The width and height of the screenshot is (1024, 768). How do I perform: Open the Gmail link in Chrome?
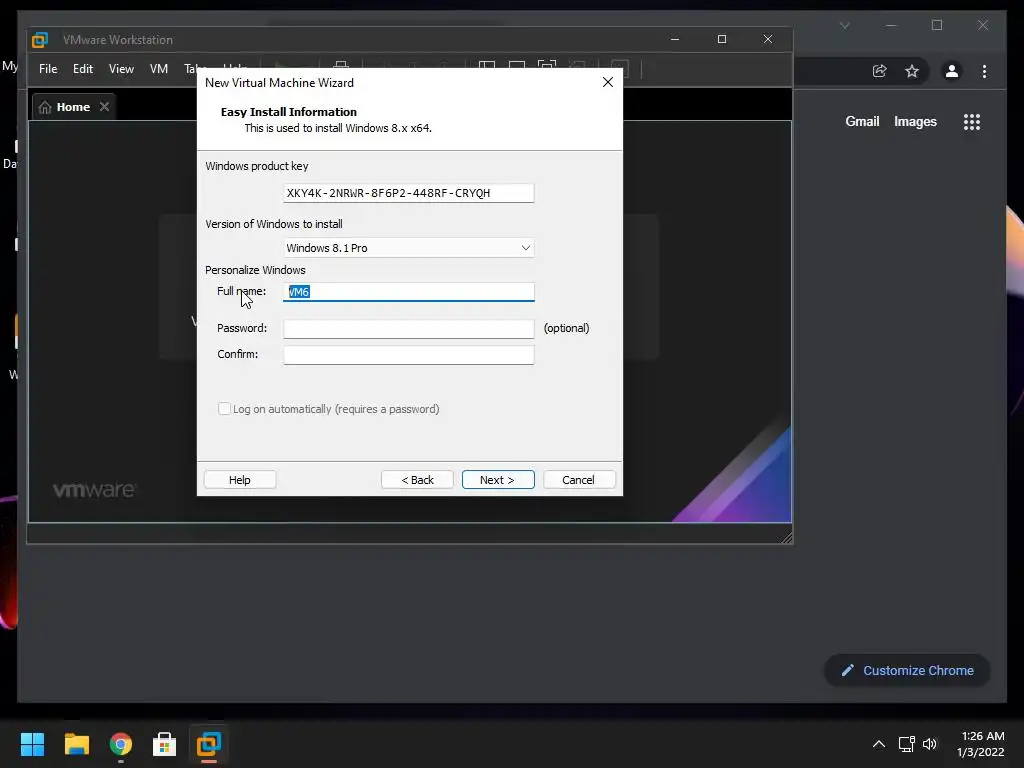tap(862, 121)
